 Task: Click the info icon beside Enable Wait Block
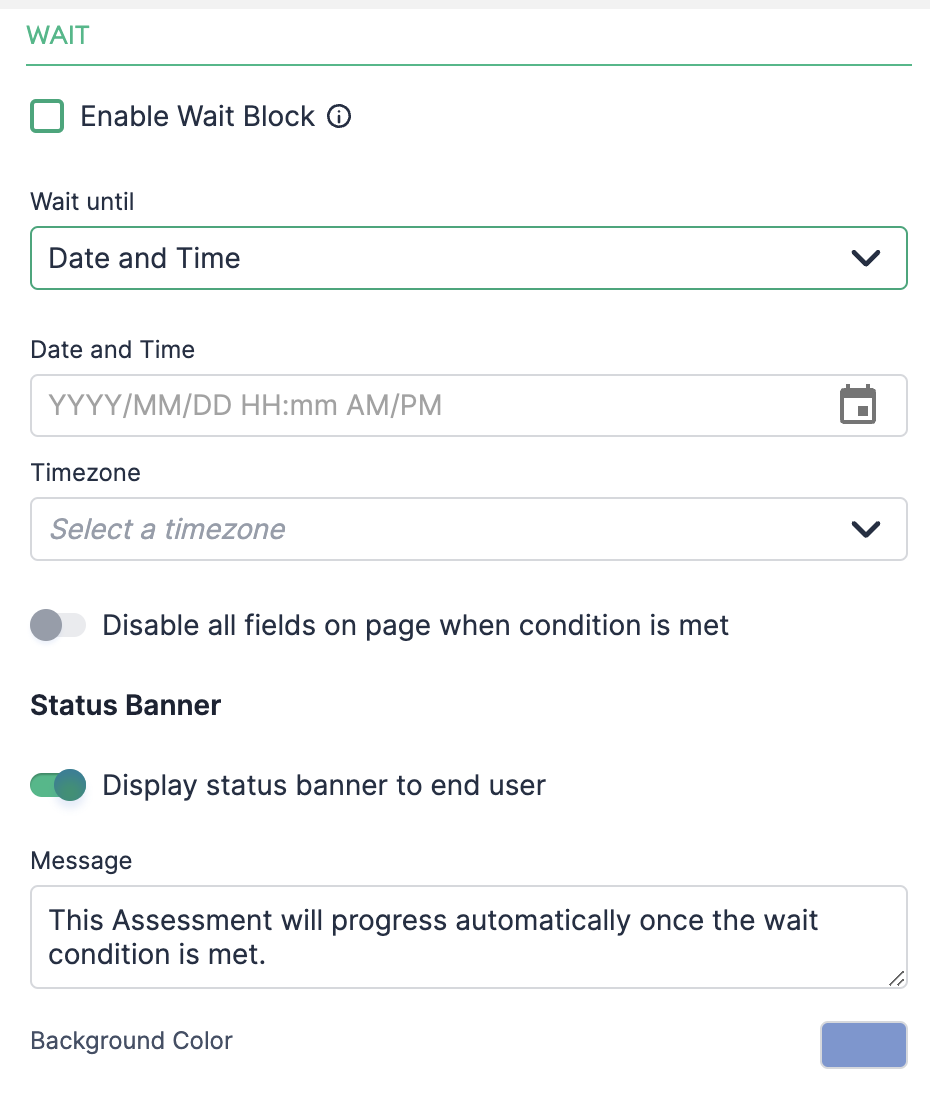(x=339, y=116)
